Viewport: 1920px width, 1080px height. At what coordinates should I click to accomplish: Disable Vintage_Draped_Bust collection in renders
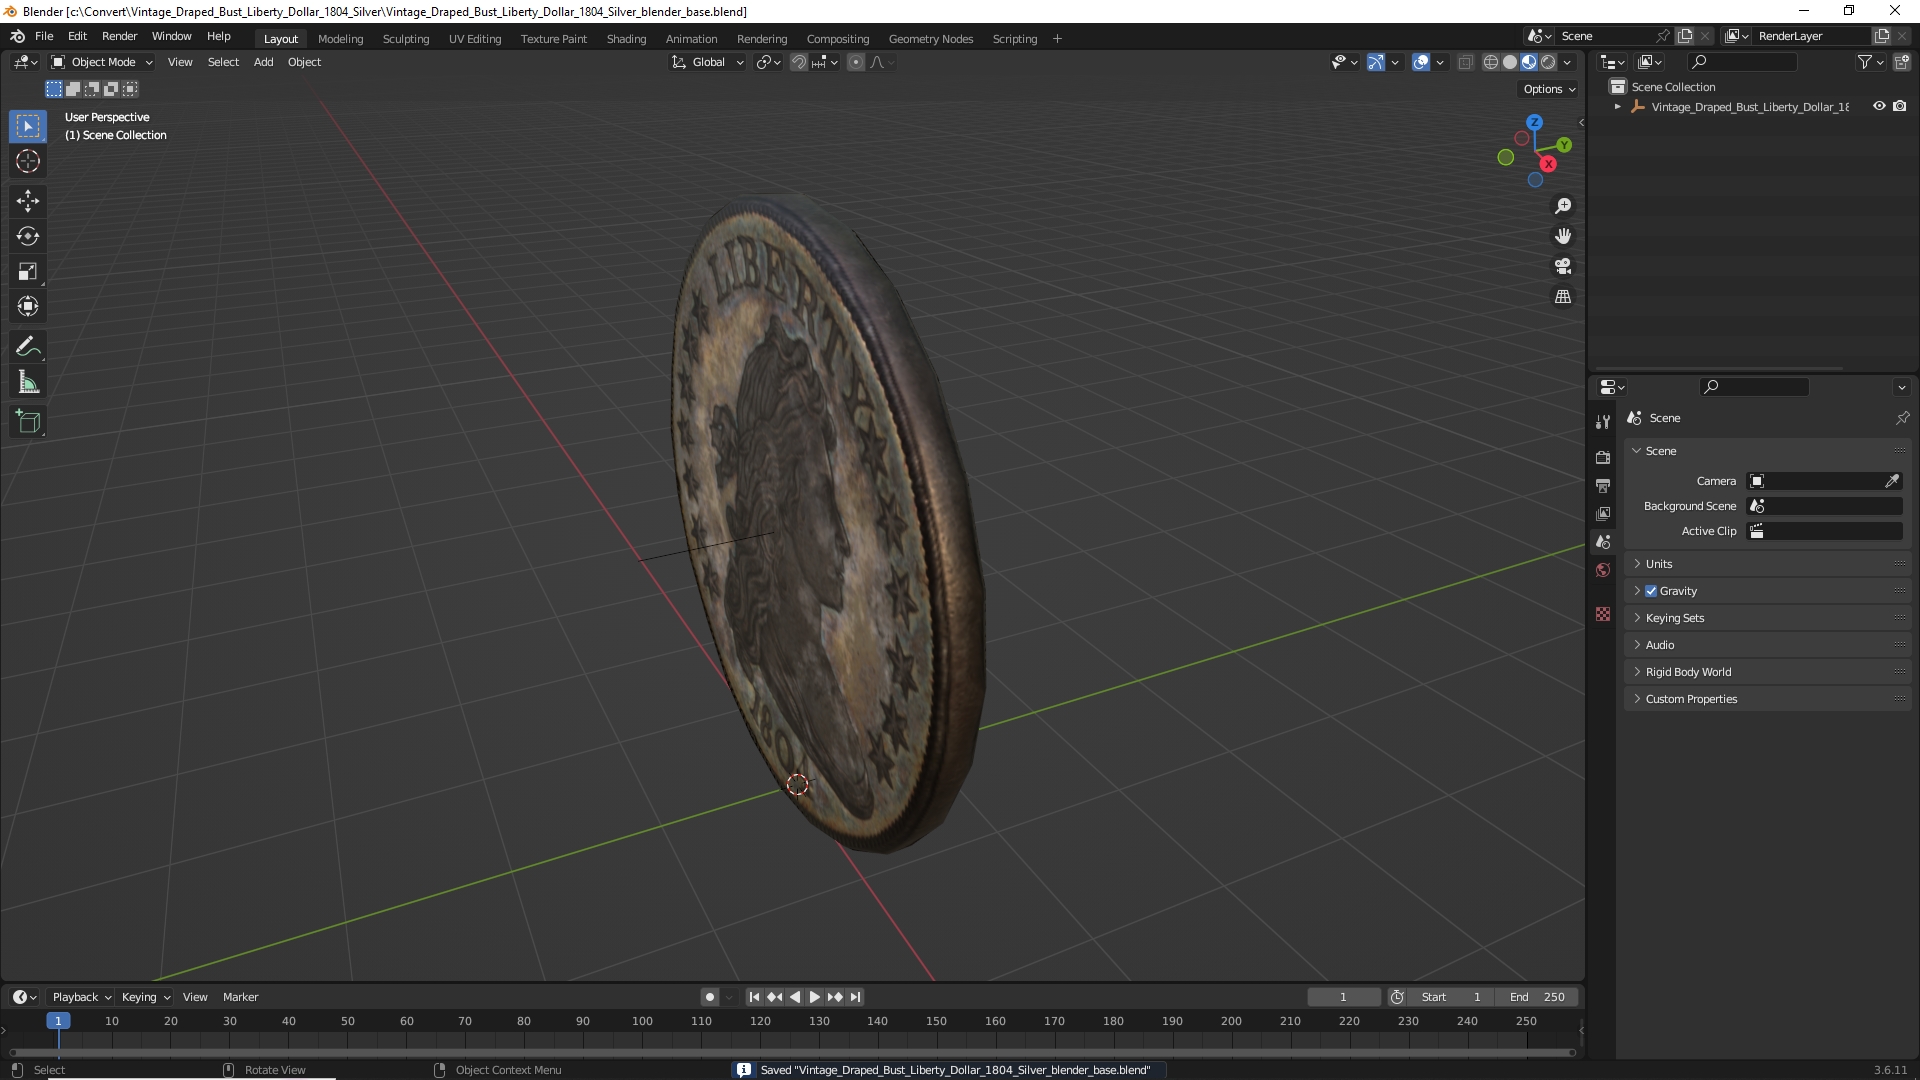[1900, 106]
